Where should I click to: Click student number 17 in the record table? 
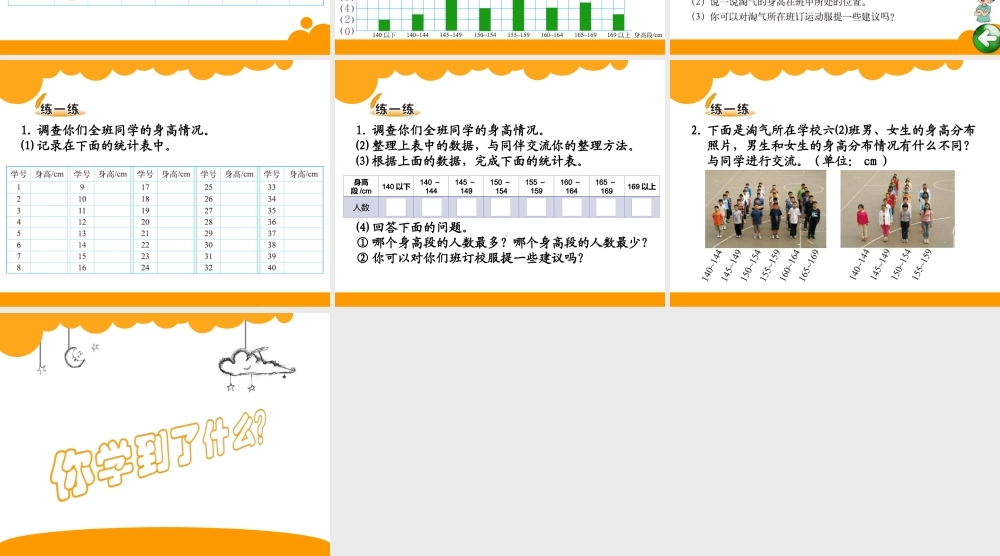[145, 187]
